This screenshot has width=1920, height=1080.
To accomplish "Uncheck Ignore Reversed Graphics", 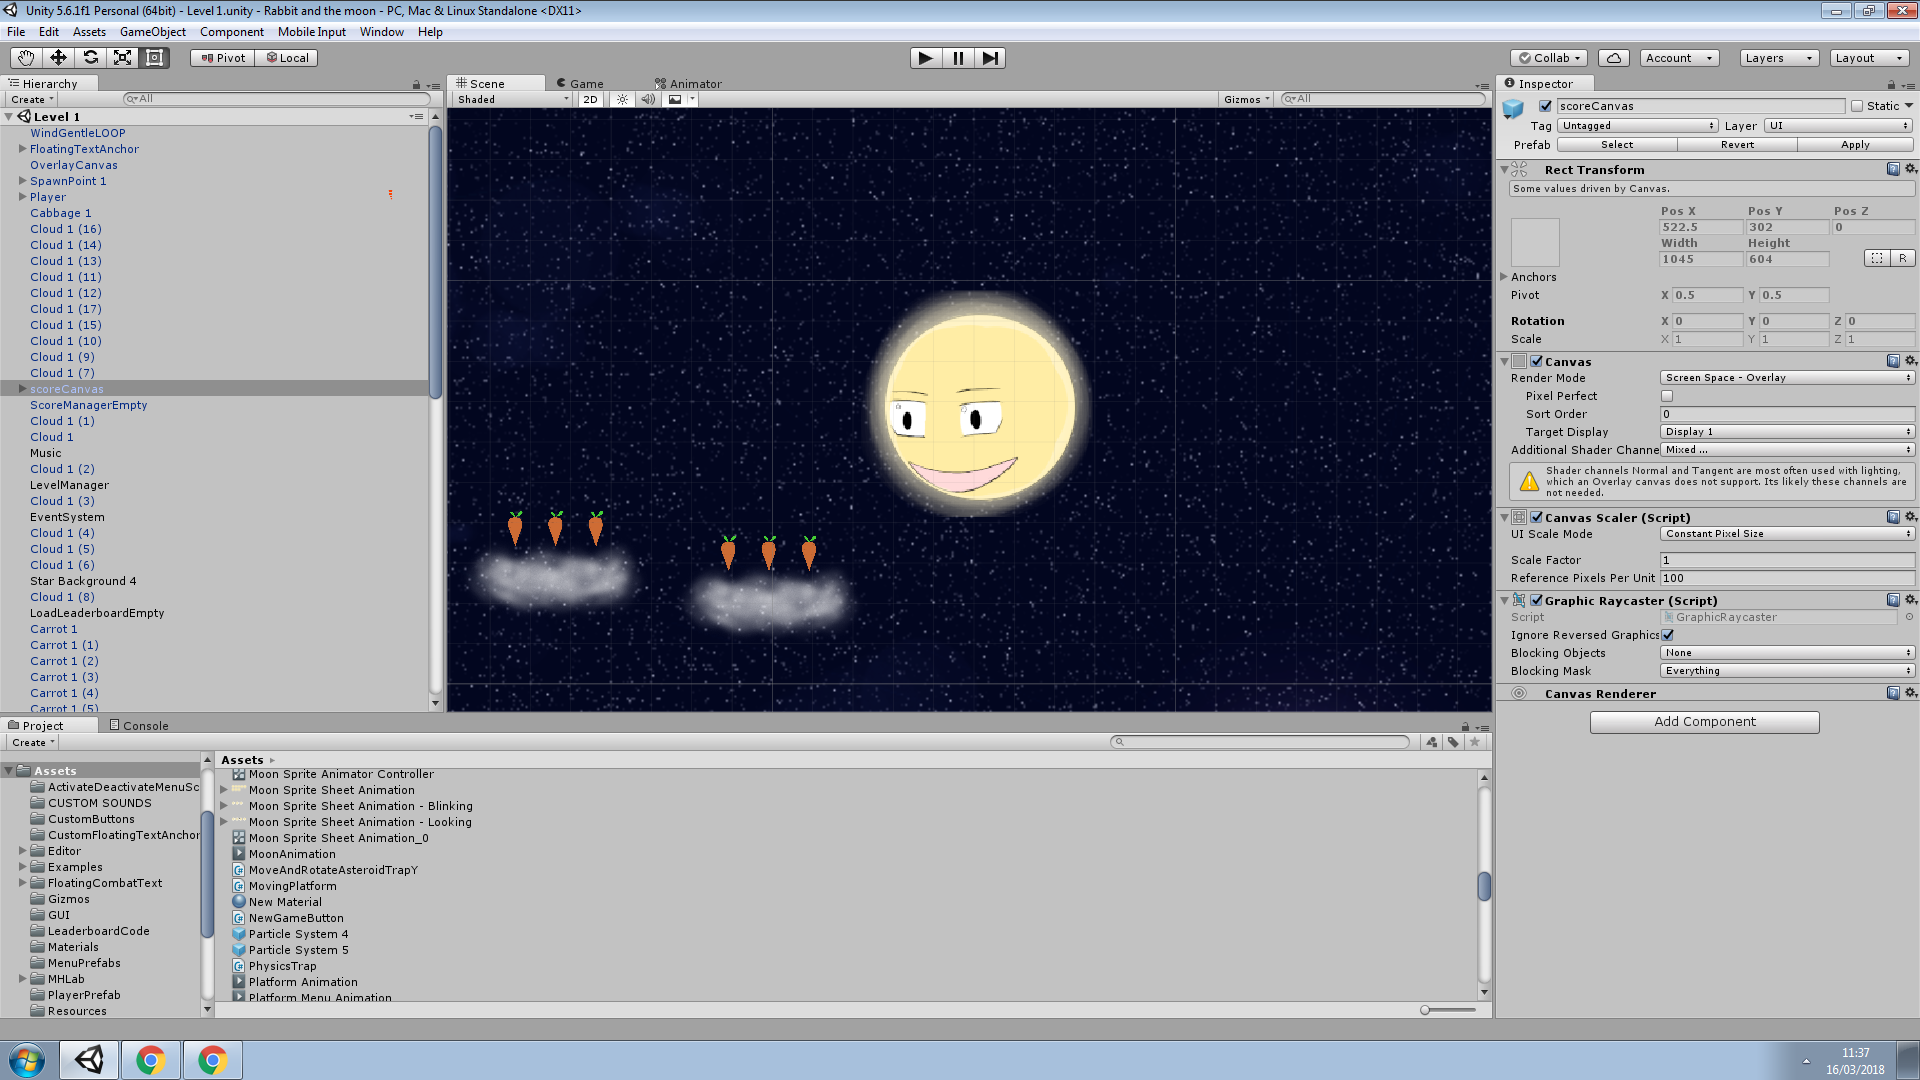I will click(1668, 635).
